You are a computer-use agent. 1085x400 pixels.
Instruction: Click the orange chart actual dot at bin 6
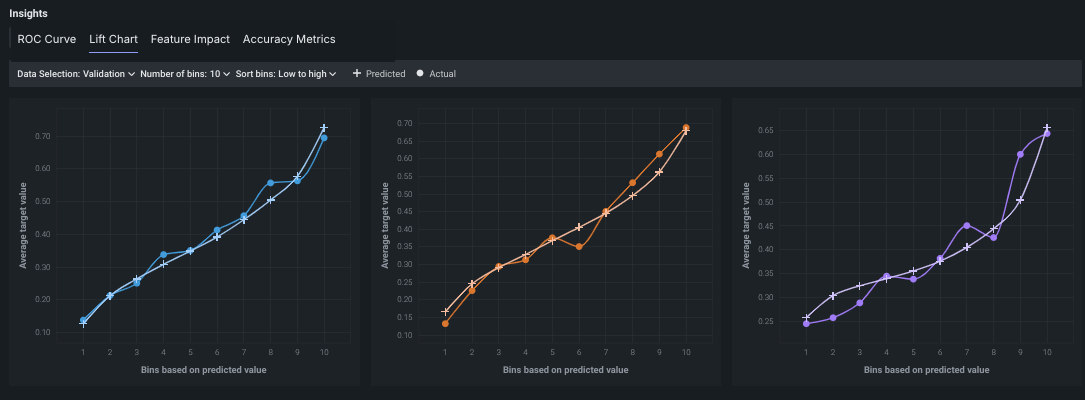579,246
